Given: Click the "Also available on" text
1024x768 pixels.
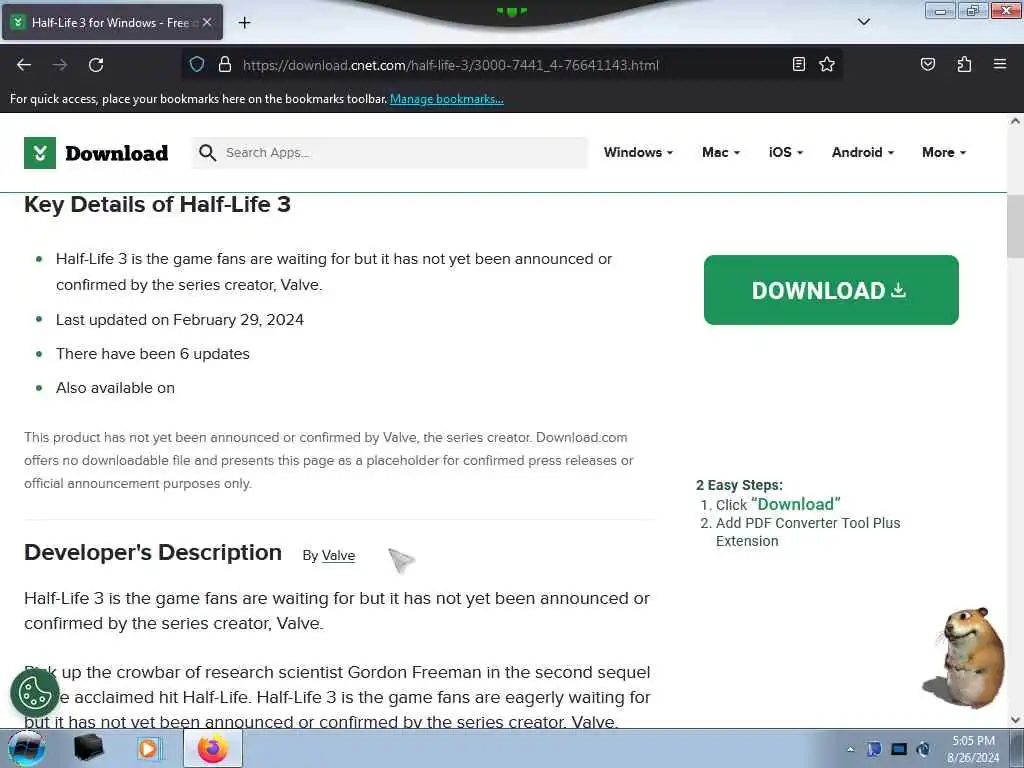Looking at the screenshot, I should coord(116,388).
